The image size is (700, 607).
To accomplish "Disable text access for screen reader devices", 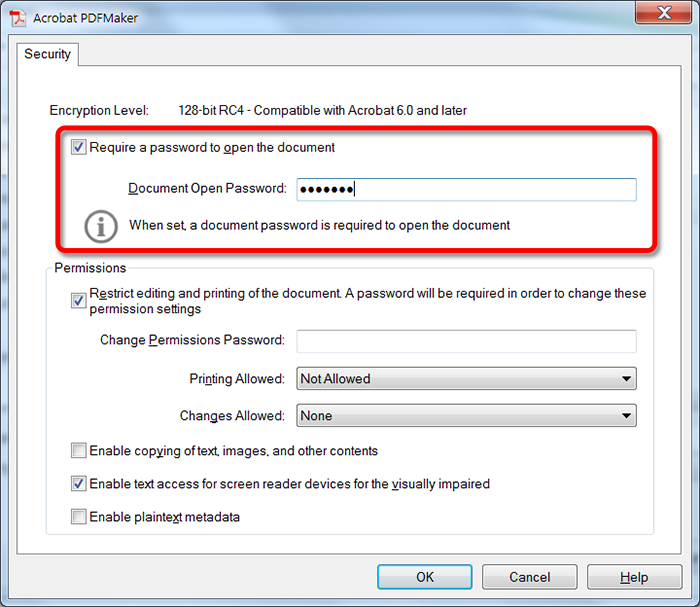I will point(79,484).
